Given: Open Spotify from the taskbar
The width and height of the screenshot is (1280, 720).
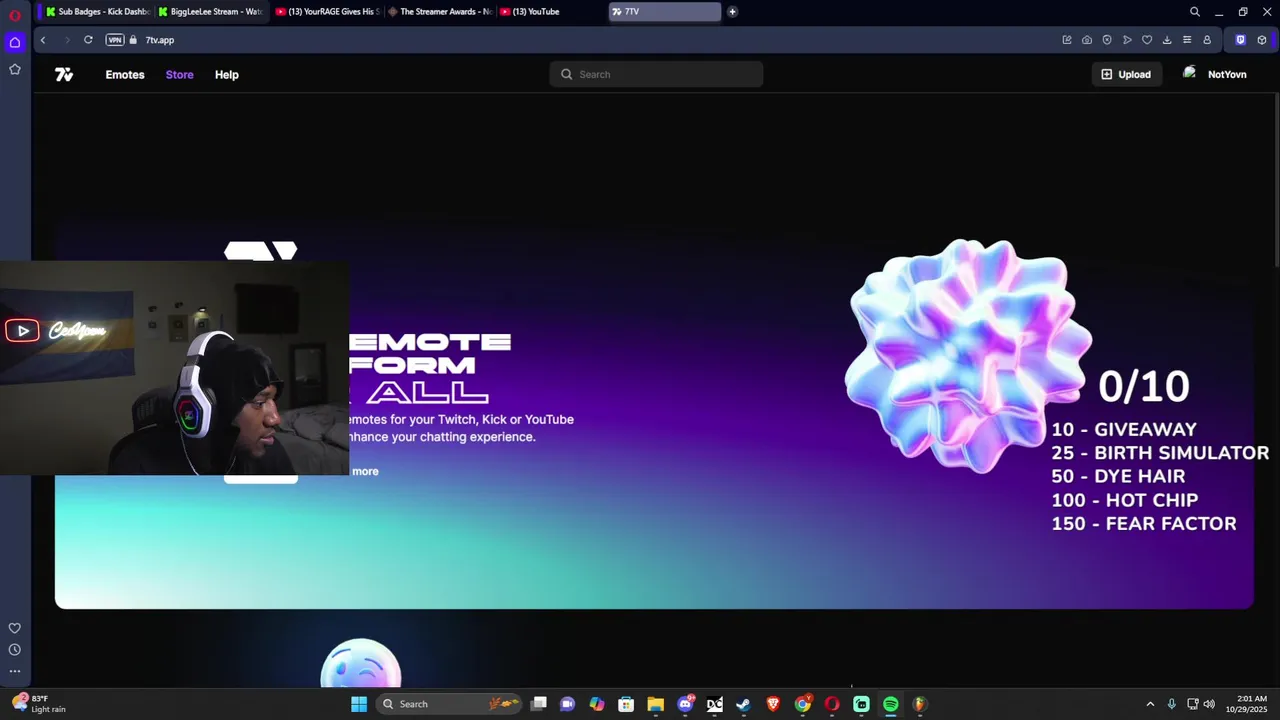Looking at the screenshot, I should pos(890,704).
